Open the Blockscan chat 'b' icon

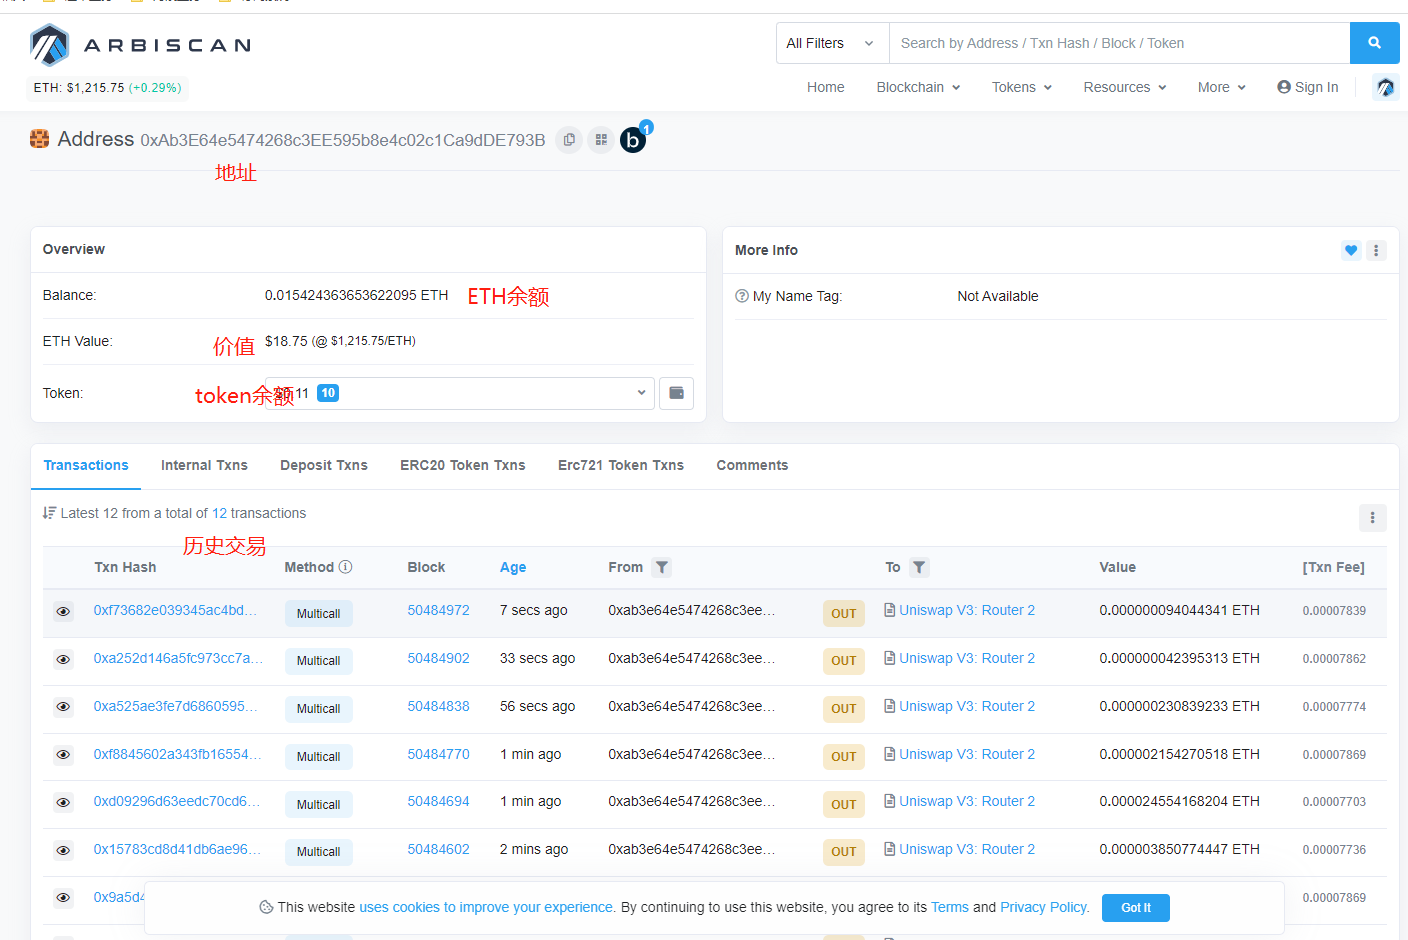coord(633,140)
